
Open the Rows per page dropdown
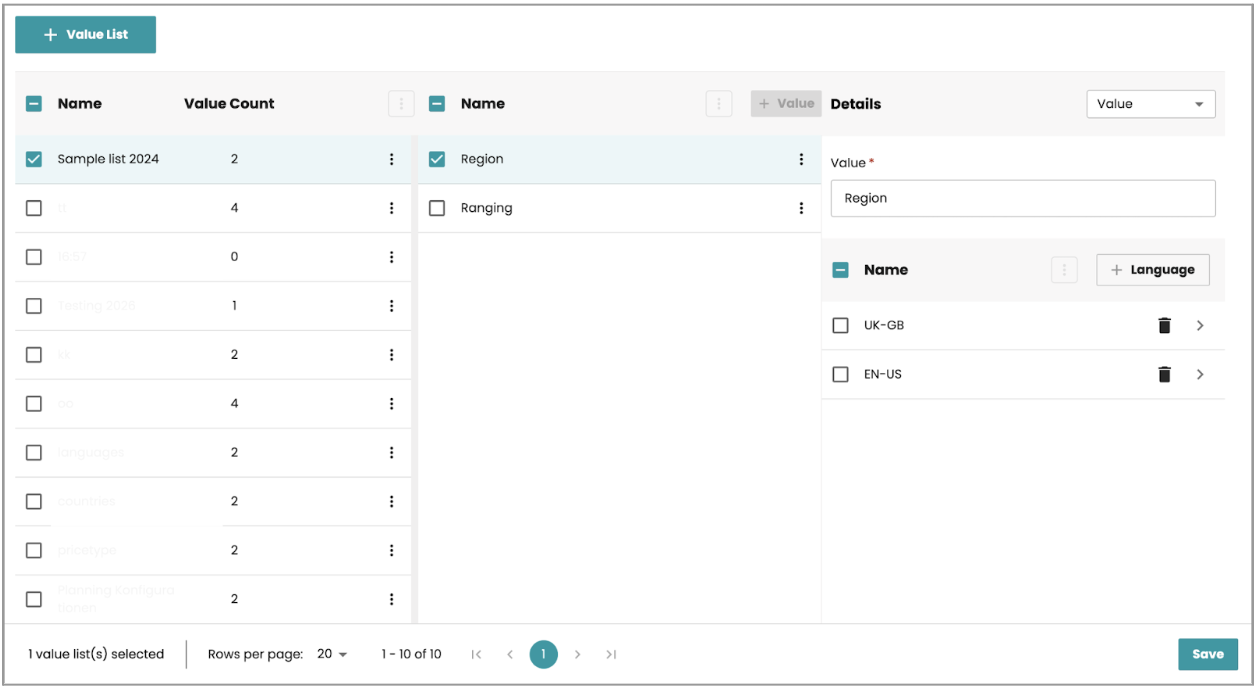[x=332, y=655]
